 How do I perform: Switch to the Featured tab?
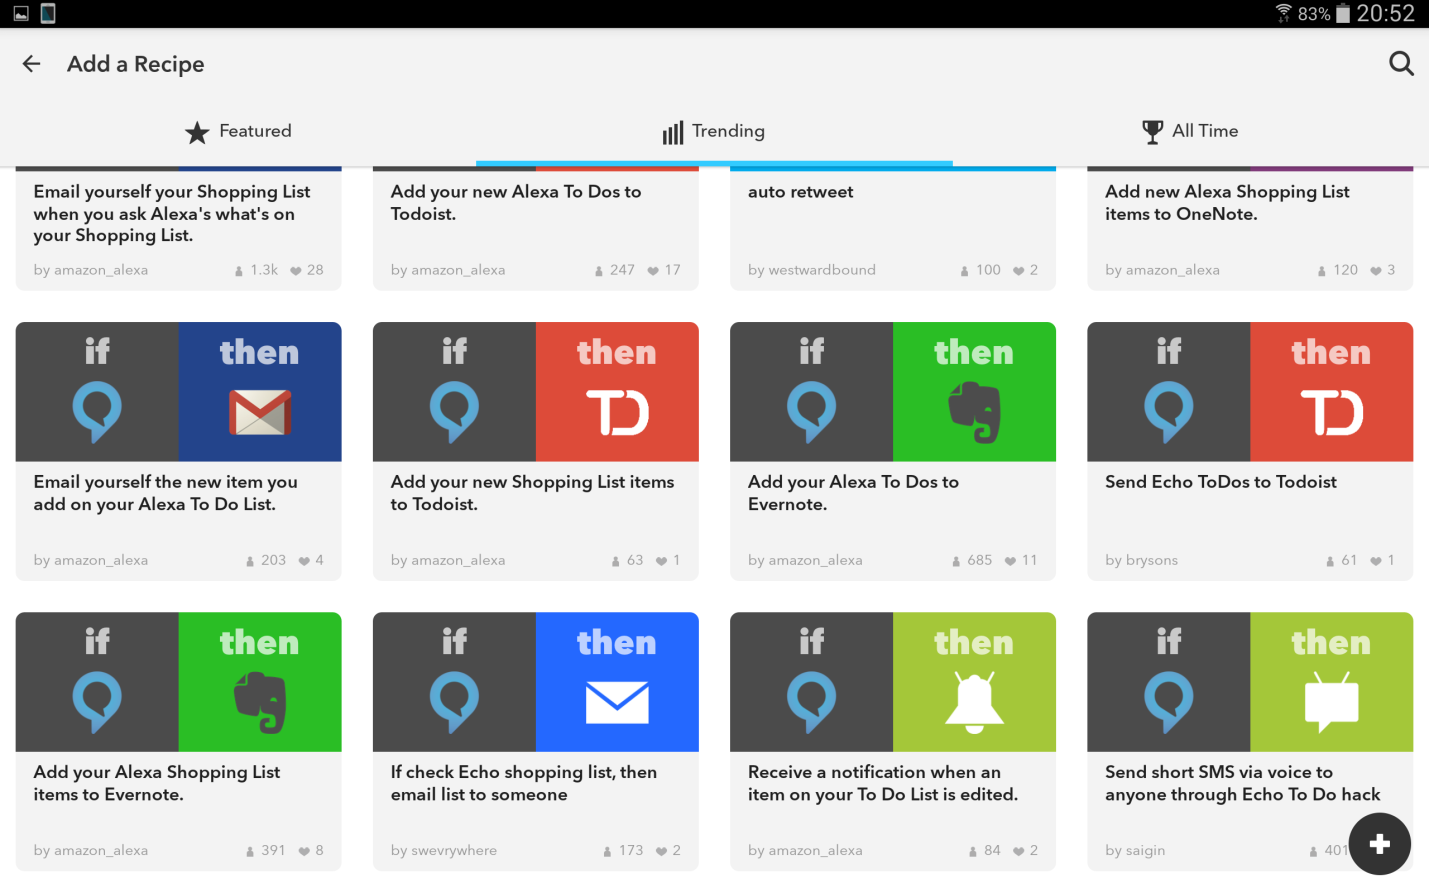(x=238, y=131)
